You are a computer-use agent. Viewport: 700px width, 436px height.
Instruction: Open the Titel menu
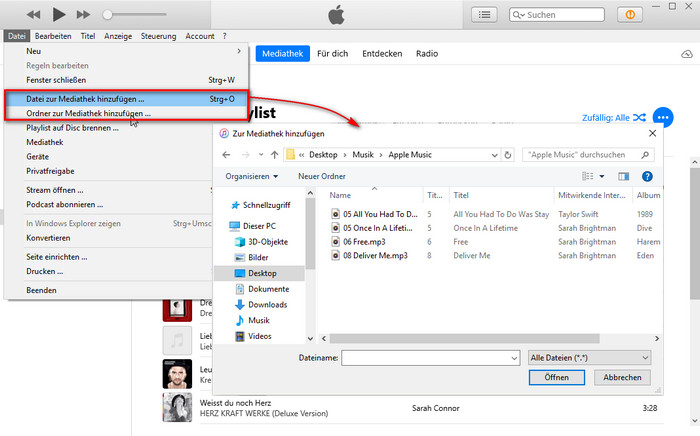click(88, 36)
